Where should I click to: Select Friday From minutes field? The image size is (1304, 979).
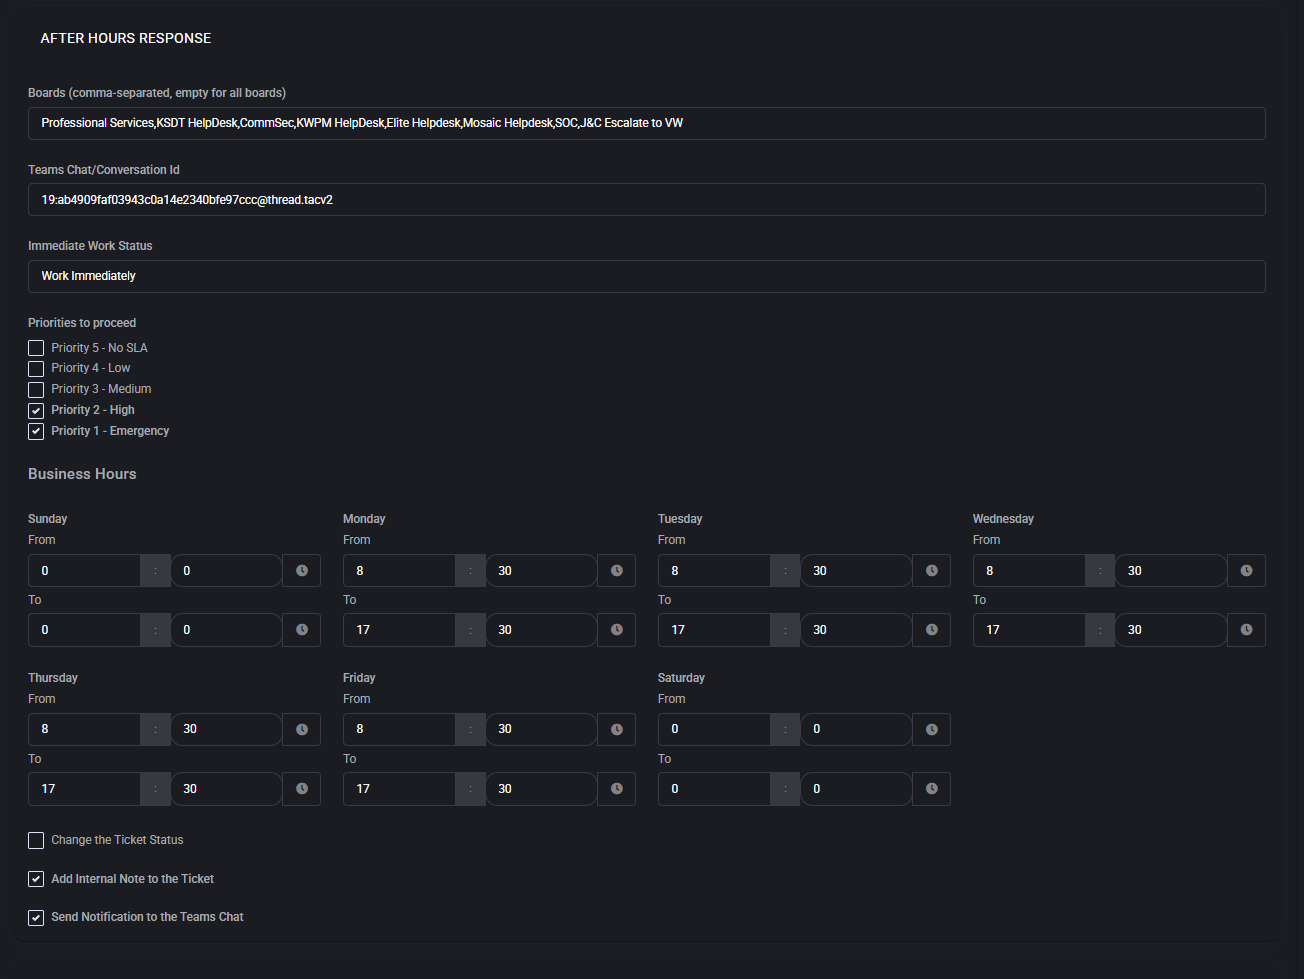click(x=541, y=730)
